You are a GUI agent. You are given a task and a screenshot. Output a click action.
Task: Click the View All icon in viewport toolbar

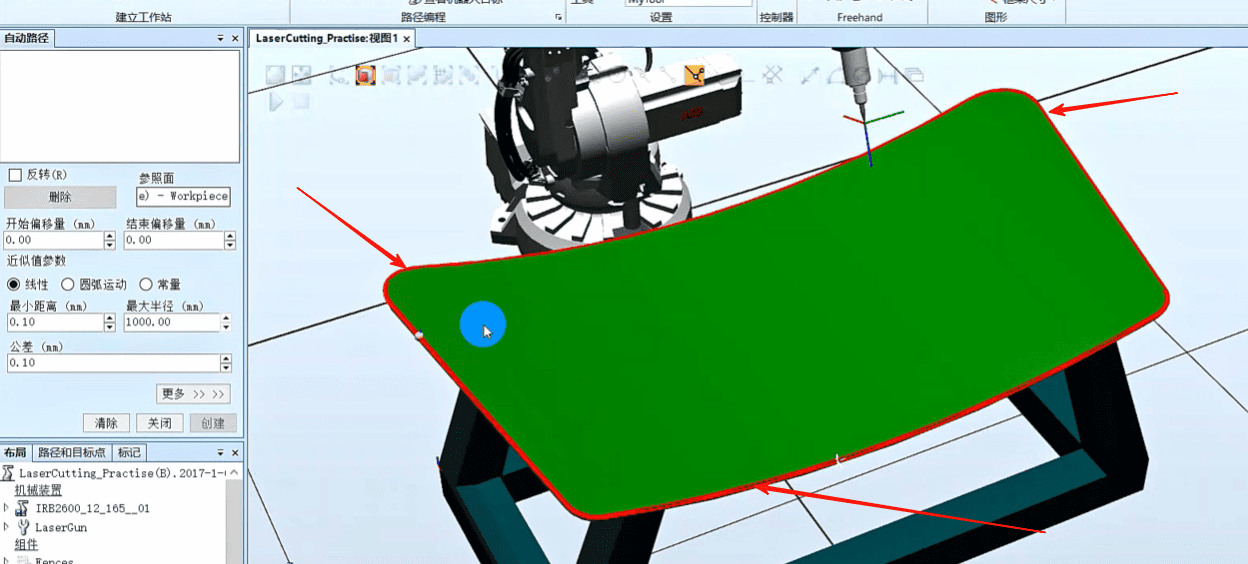275,75
